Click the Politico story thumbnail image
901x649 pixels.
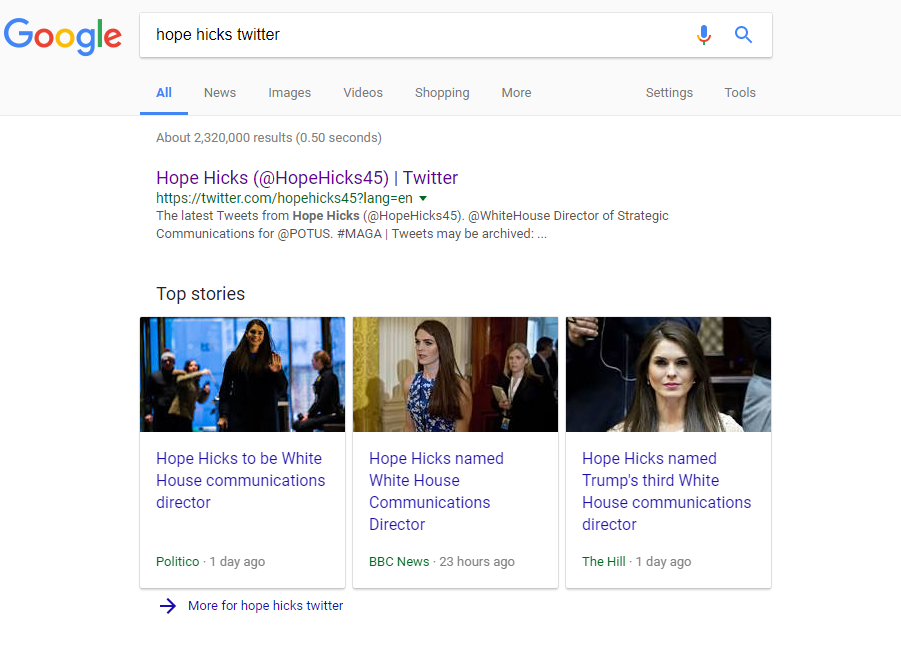coord(242,374)
